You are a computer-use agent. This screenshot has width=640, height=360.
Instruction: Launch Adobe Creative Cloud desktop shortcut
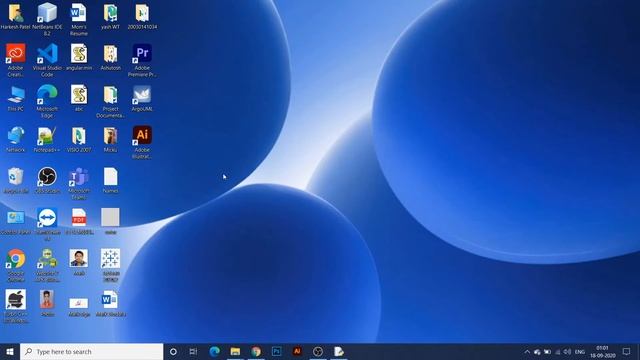[16, 54]
